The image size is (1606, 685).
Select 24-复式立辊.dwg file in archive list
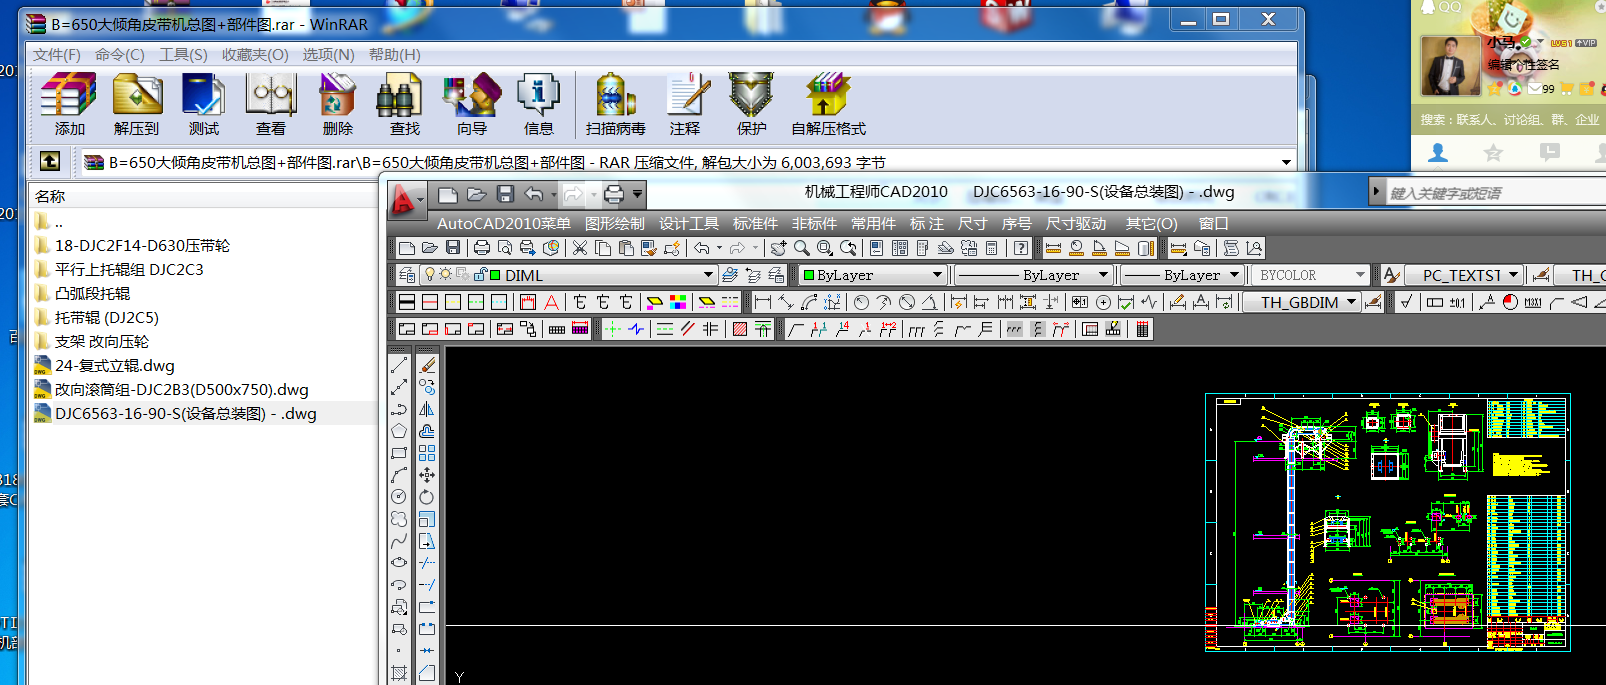114,366
